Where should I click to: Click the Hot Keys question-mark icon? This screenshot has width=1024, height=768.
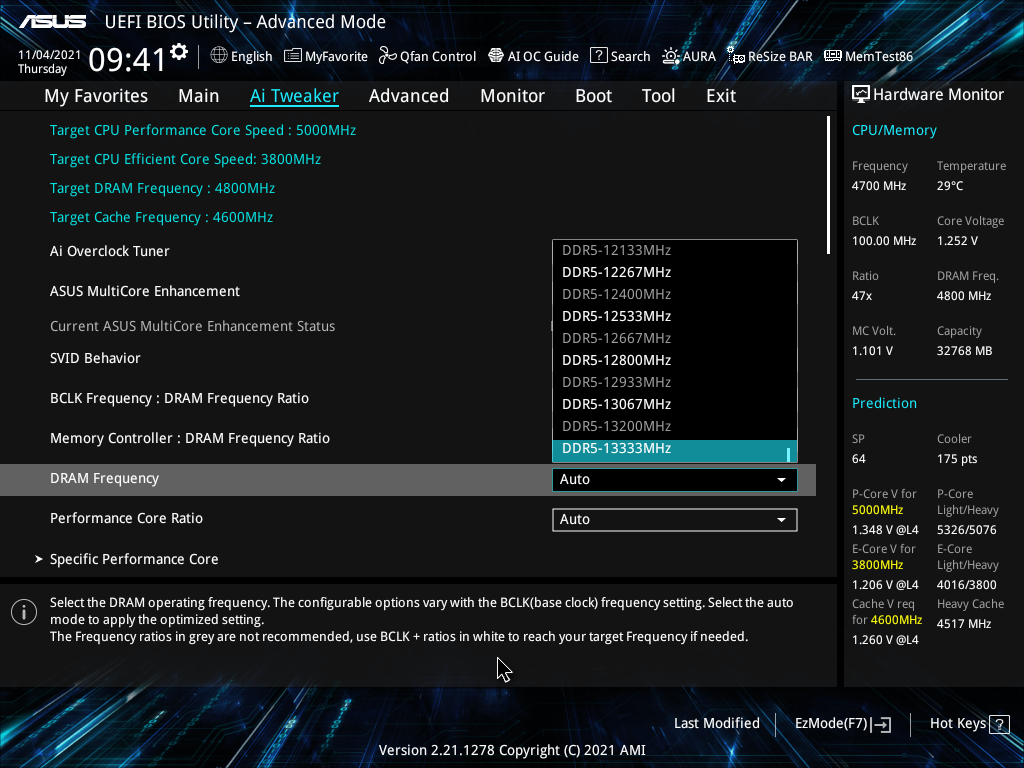pos(999,724)
